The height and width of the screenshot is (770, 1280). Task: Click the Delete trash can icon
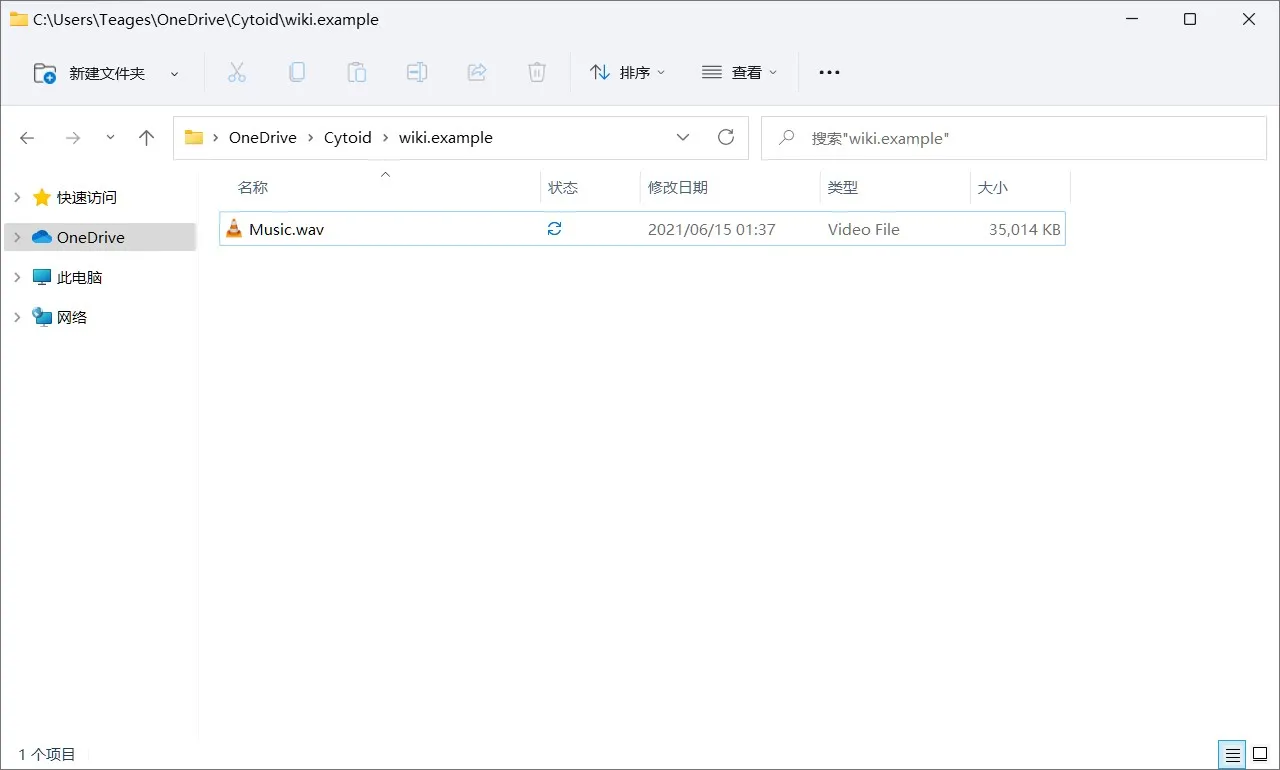[537, 73]
